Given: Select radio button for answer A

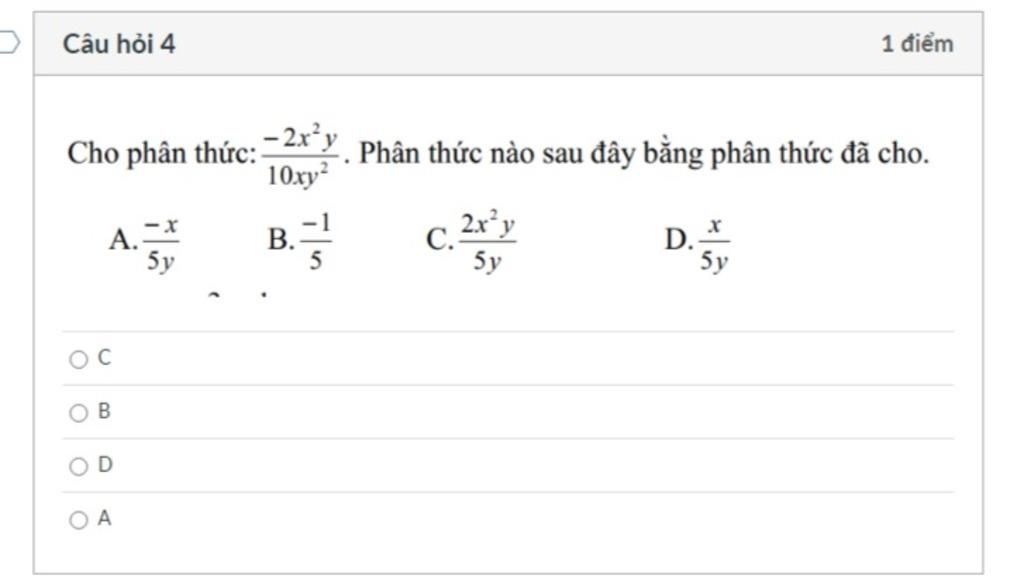Looking at the screenshot, I should tap(78, 520).
